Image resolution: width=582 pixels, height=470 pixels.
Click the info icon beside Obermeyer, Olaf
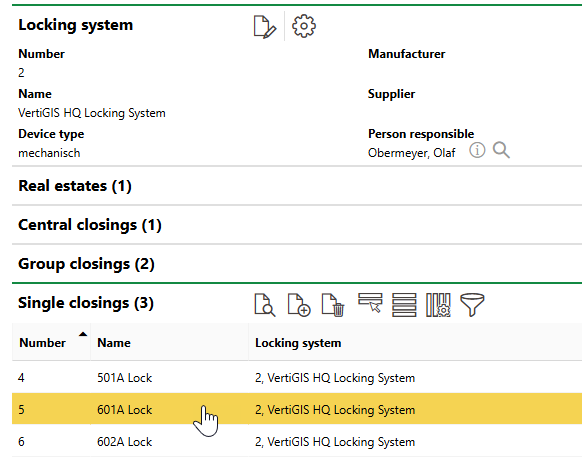pyautogui.click(x=477, y=150)
